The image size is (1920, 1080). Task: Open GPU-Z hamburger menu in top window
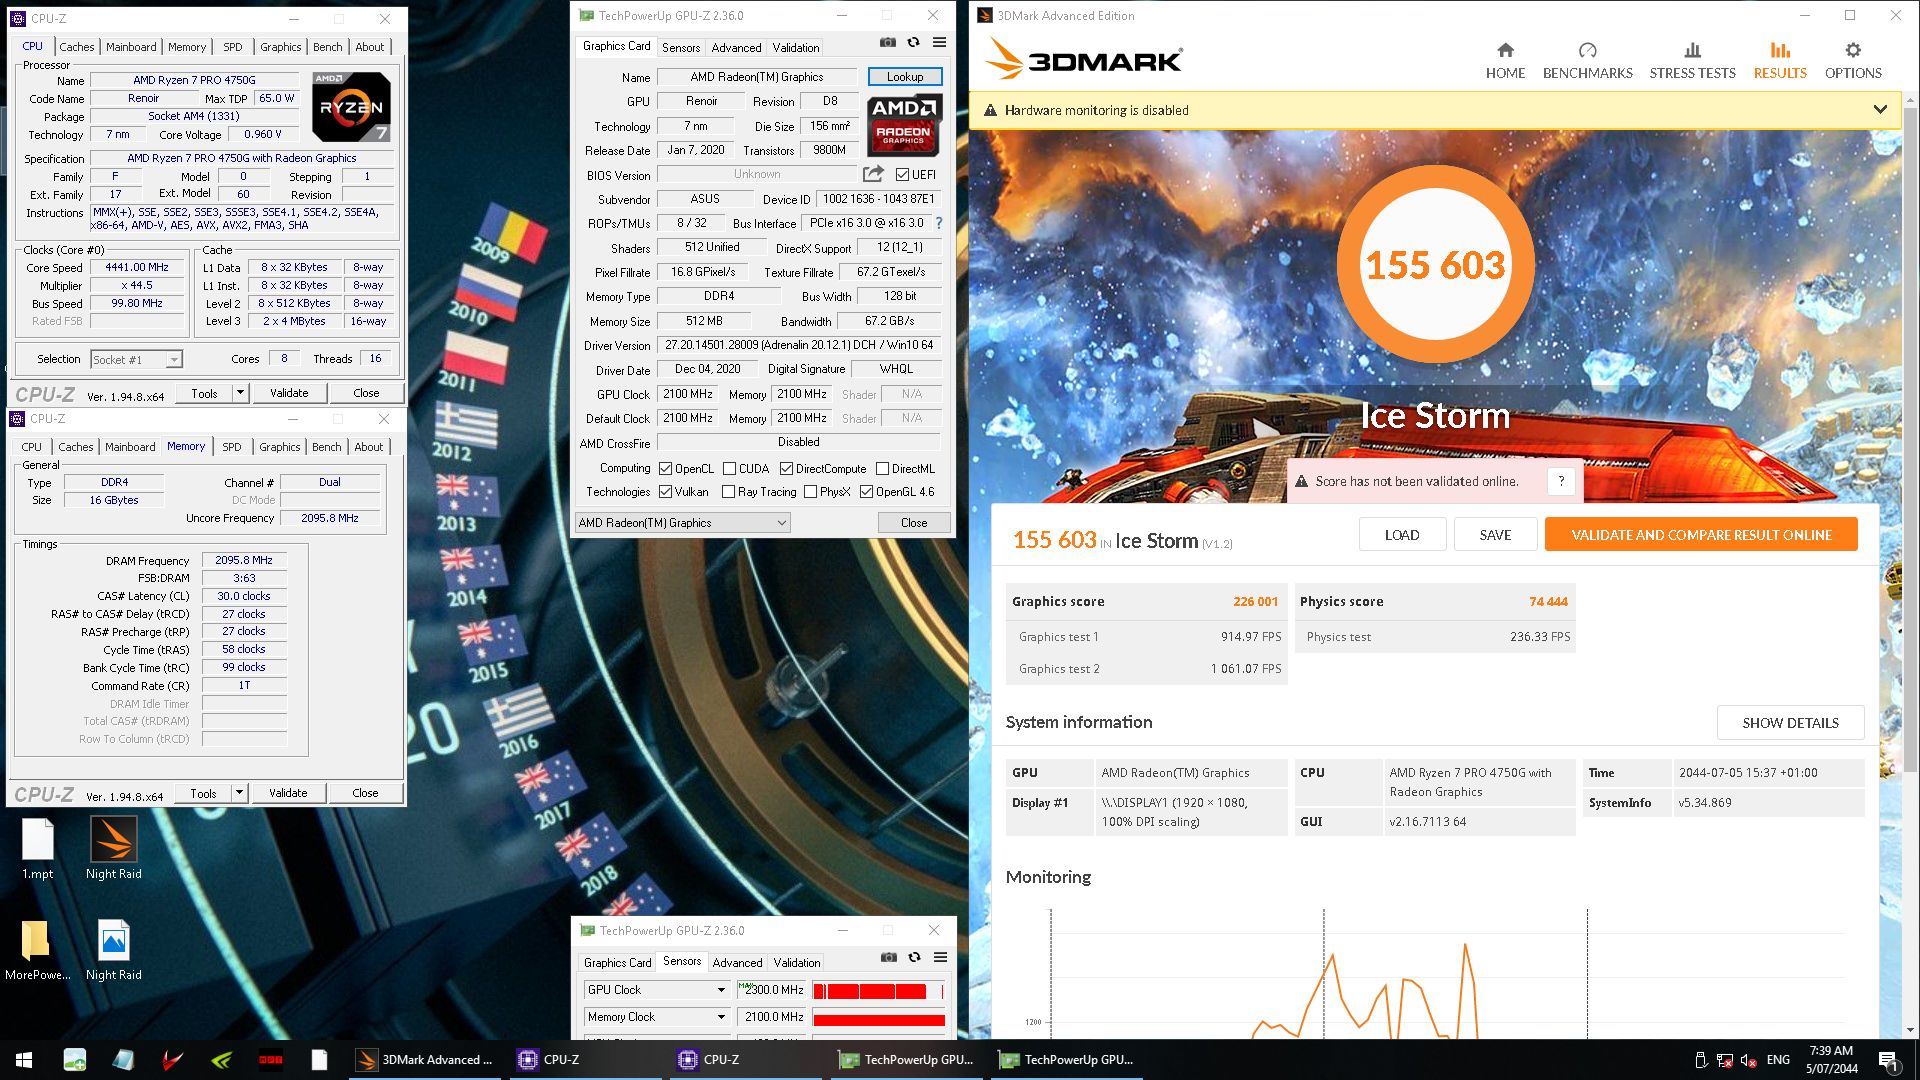(939, 43)
